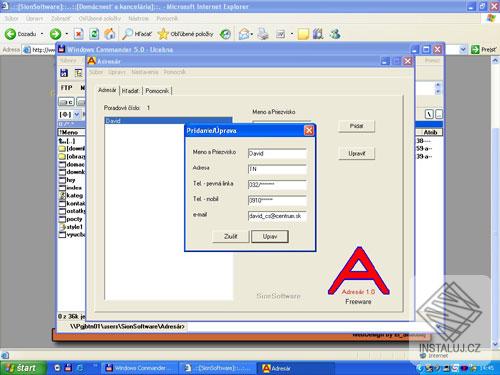Select the [downl folder in Windows Commander
This screenshot has height=375, width=500.
click(x=72, y=148)
